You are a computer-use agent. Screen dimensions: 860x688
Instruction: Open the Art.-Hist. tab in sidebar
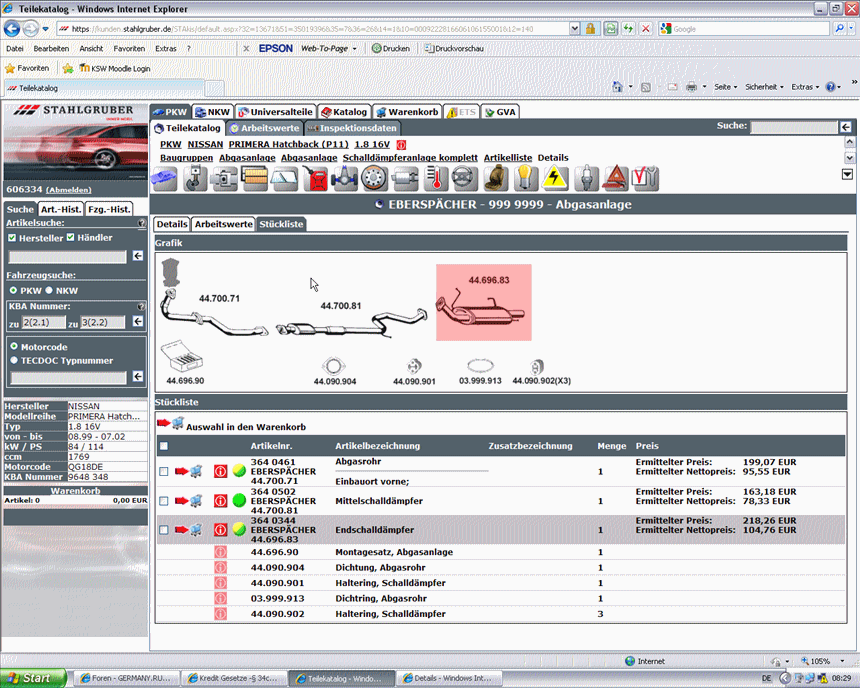coord(61,209)
